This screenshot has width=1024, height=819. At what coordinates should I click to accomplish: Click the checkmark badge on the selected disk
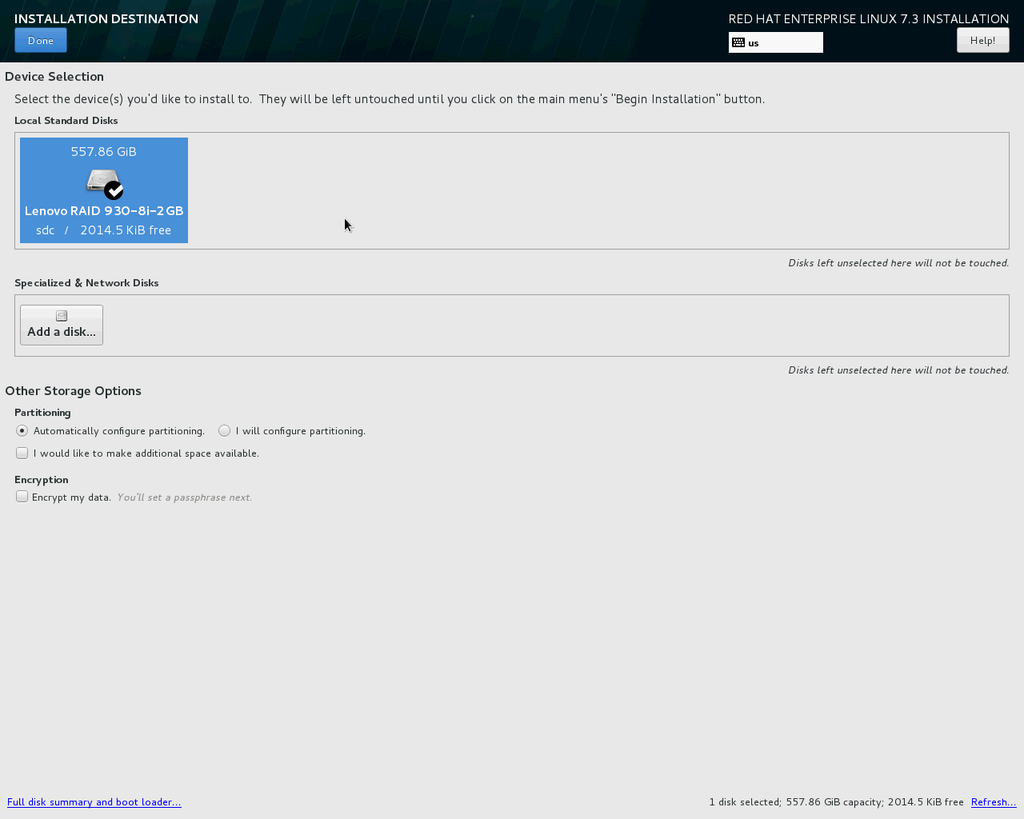pos(114,190)
